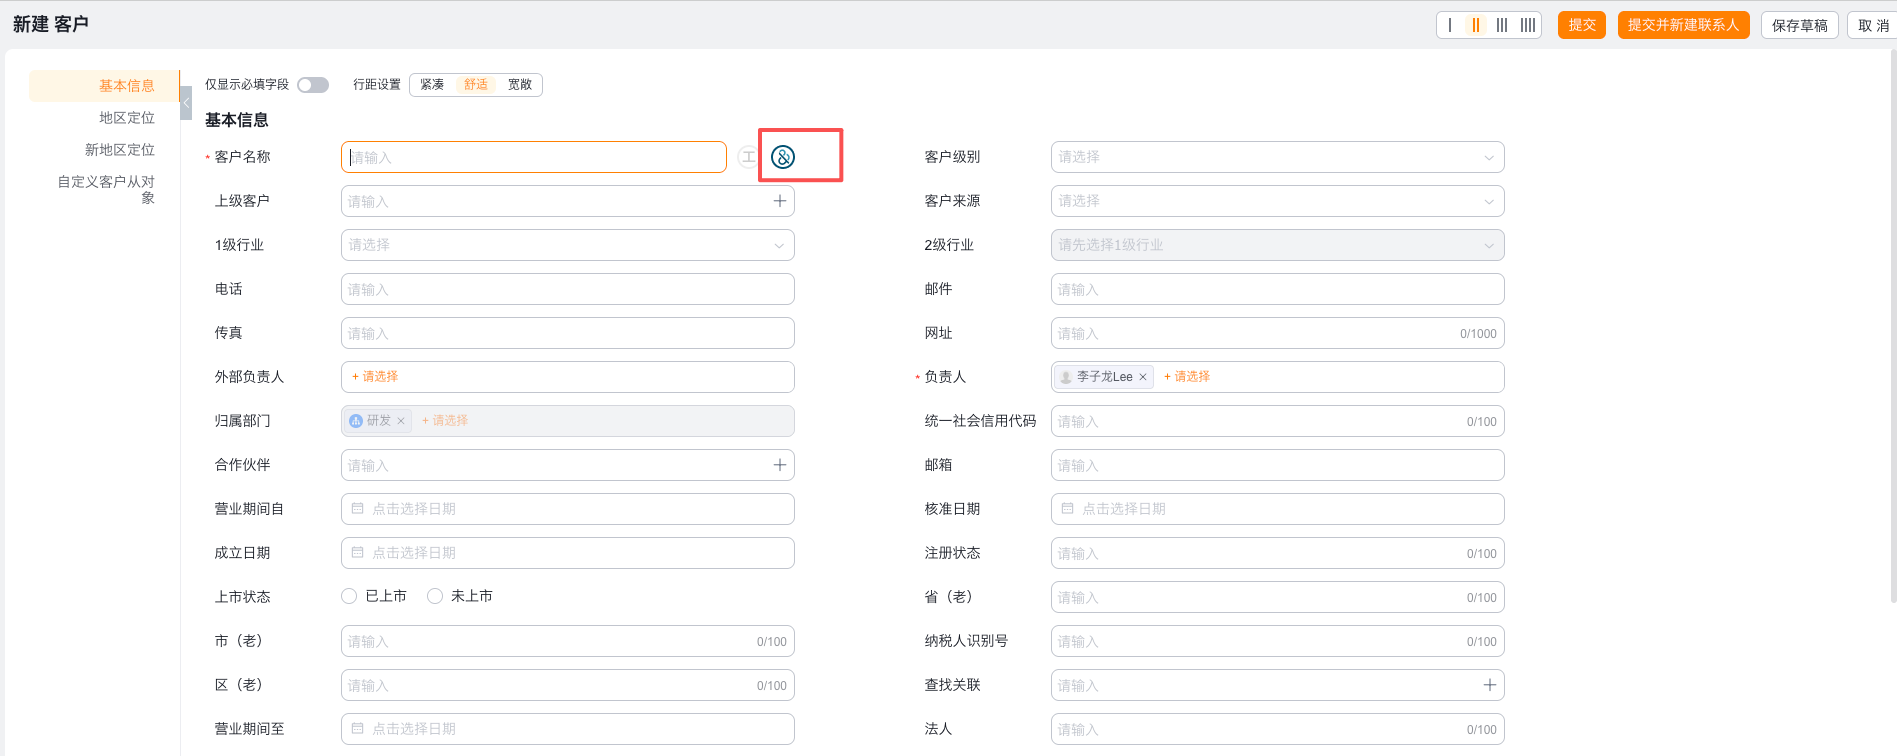The width and height of the screenshot is (1897, 756).
Task: Click the plus icon in 合作伙伴 field
Action: point(780,465)
